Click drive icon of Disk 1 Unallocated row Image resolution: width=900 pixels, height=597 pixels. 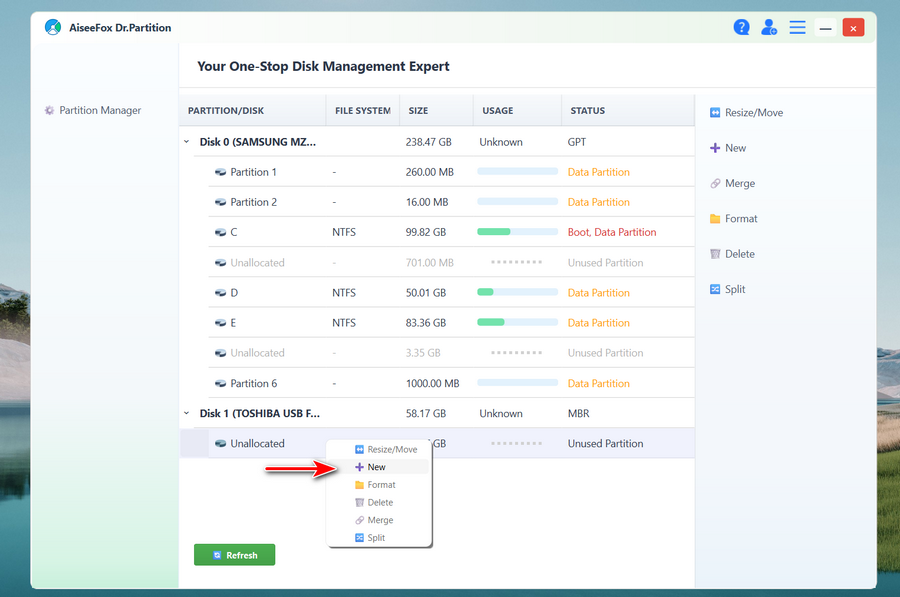pyautogui.click(x=220, y=444)
